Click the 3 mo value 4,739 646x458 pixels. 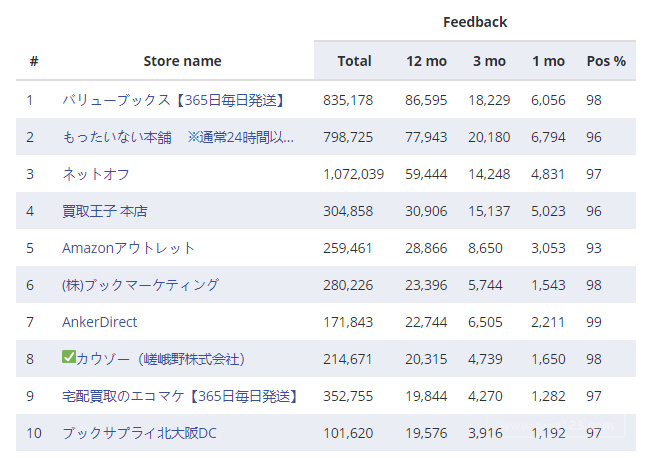click(485, 359)
